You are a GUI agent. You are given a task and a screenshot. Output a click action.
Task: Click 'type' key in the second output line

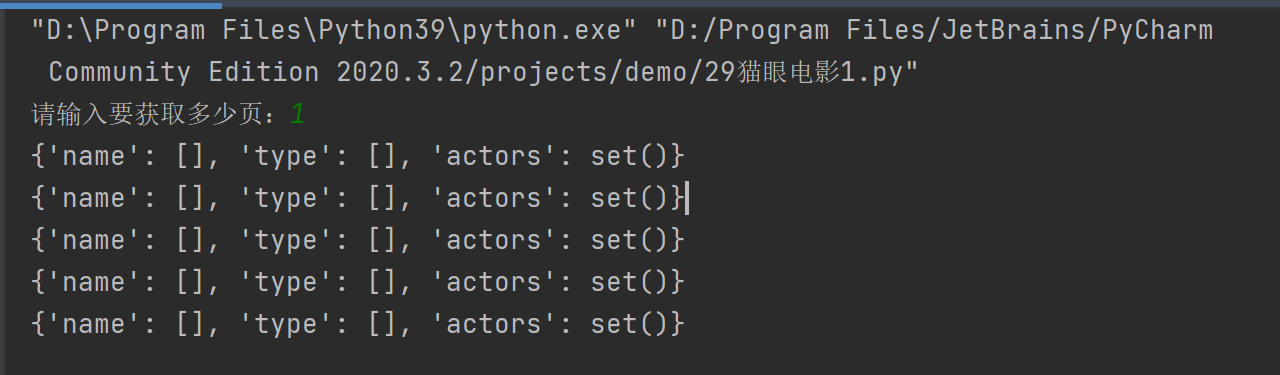pyautogui.click(x=288, y=198)
